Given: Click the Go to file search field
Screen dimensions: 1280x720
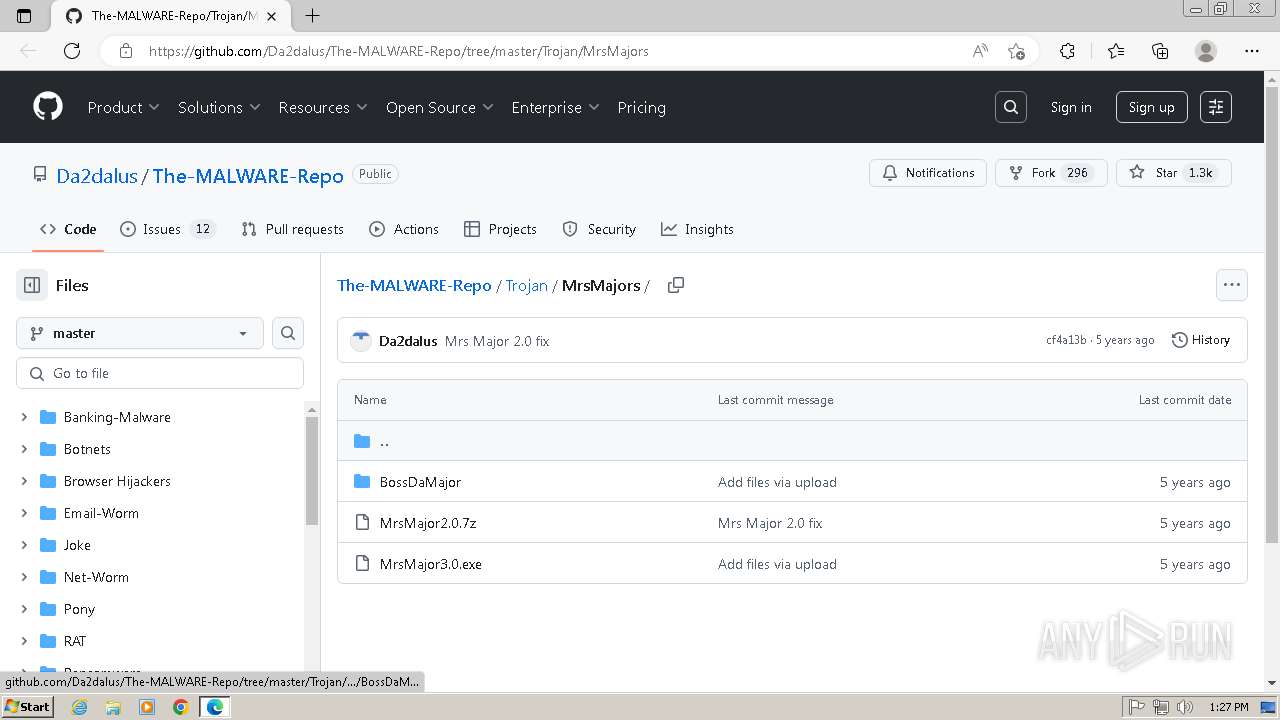Looking at the screenshot, I should click(x=160, y=373).
